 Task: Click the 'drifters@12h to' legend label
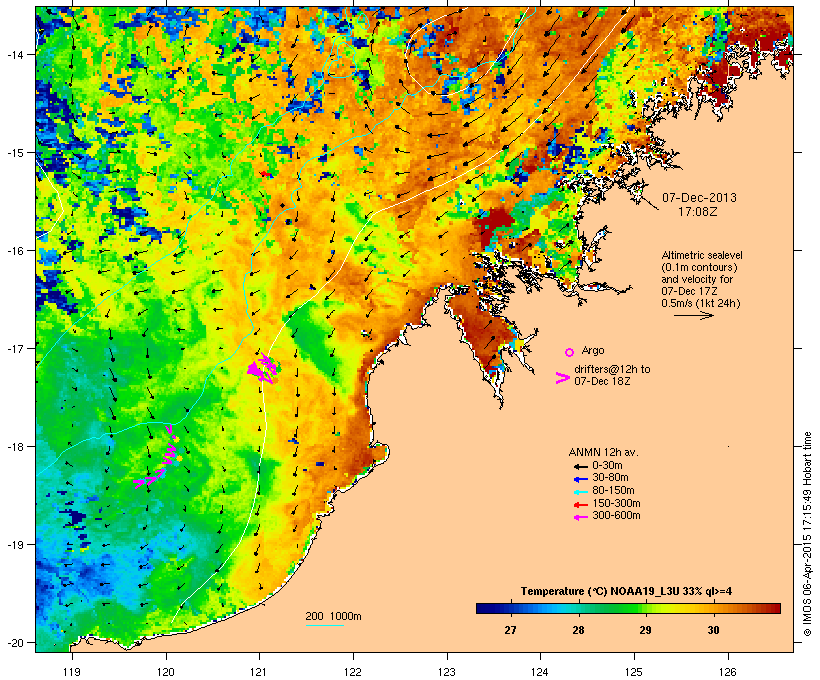click(x=612, y=369)
